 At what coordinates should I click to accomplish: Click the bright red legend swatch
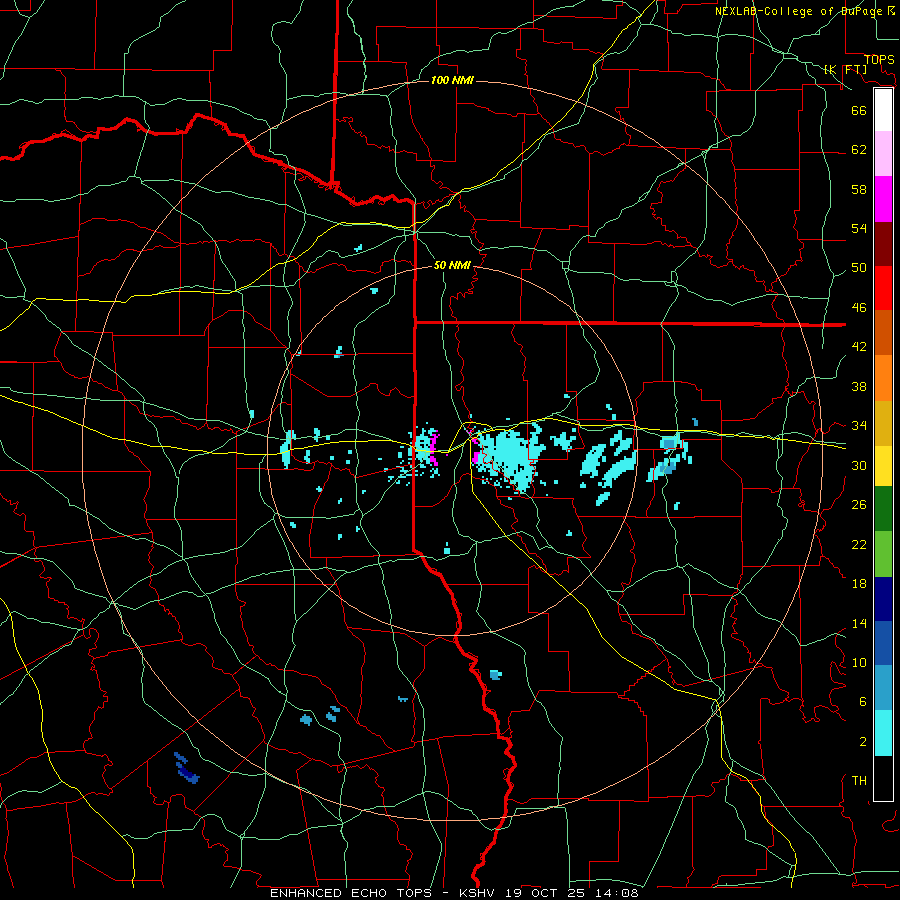click(x=883, y=288)
